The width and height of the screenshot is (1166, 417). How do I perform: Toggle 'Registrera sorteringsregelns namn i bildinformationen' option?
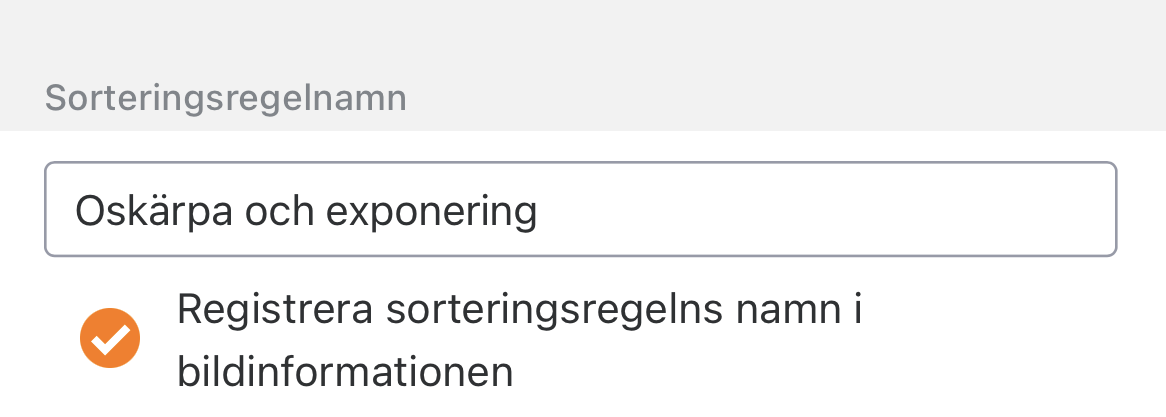coord(110,340)
